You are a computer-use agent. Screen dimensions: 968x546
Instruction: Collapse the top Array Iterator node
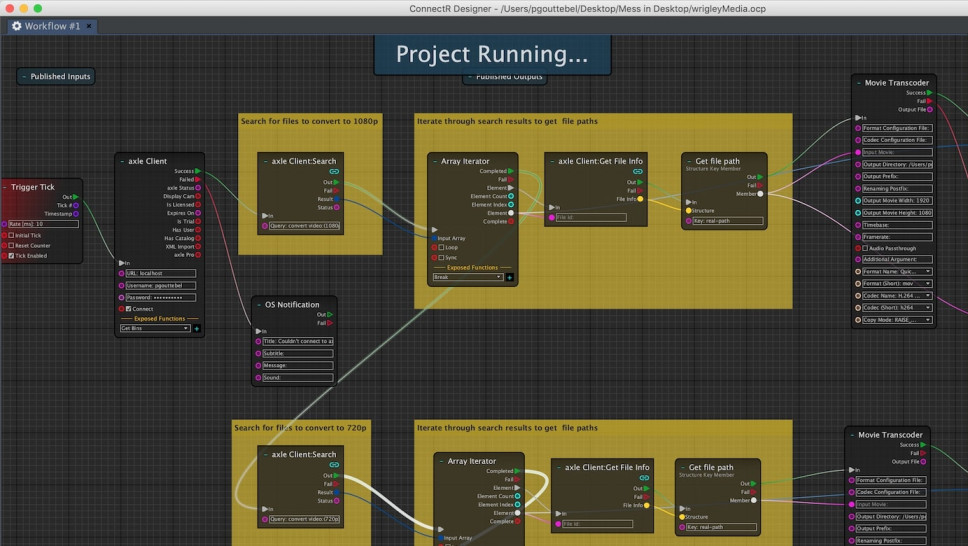(435, 161)
